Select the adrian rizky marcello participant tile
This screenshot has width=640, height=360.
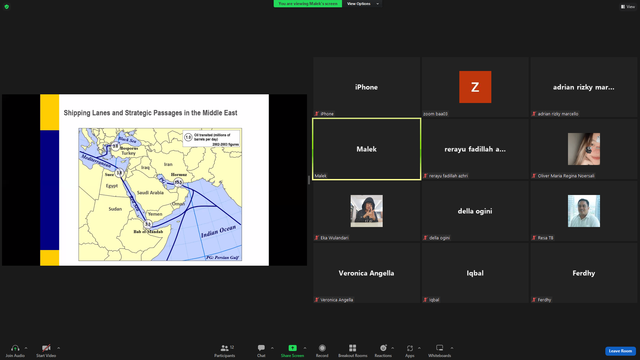click(x=584, y=87)
